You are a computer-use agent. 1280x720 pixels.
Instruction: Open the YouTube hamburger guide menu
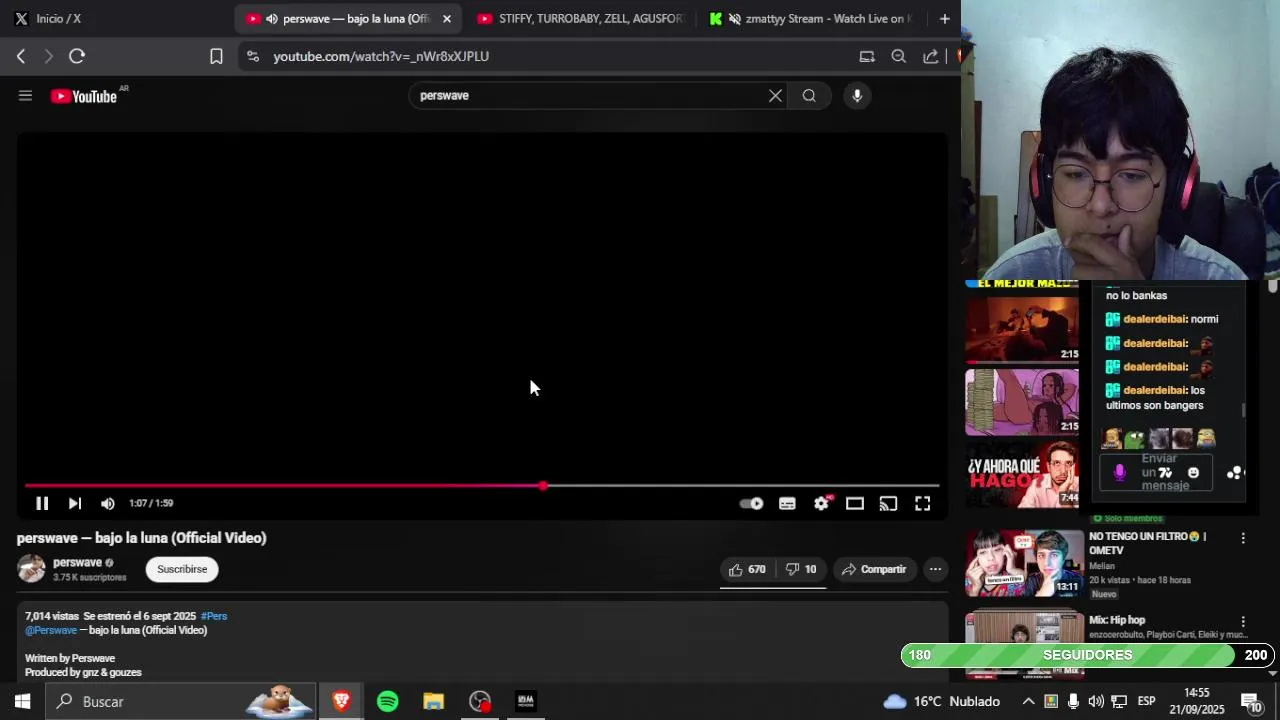[x=26, y=96]
